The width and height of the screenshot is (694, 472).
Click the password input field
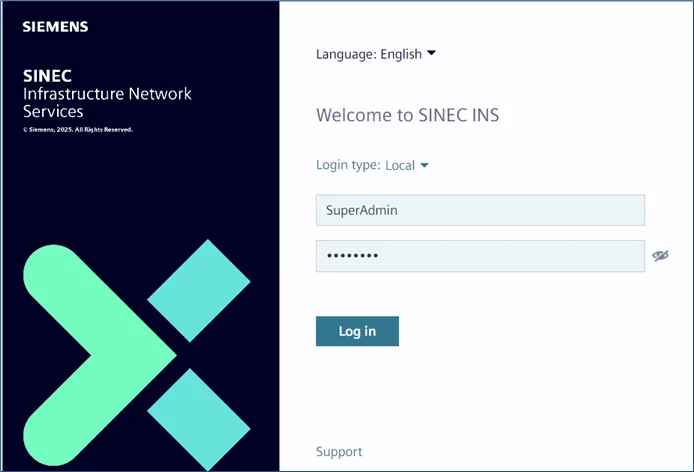pyautogui.click(x=480, y=256)
